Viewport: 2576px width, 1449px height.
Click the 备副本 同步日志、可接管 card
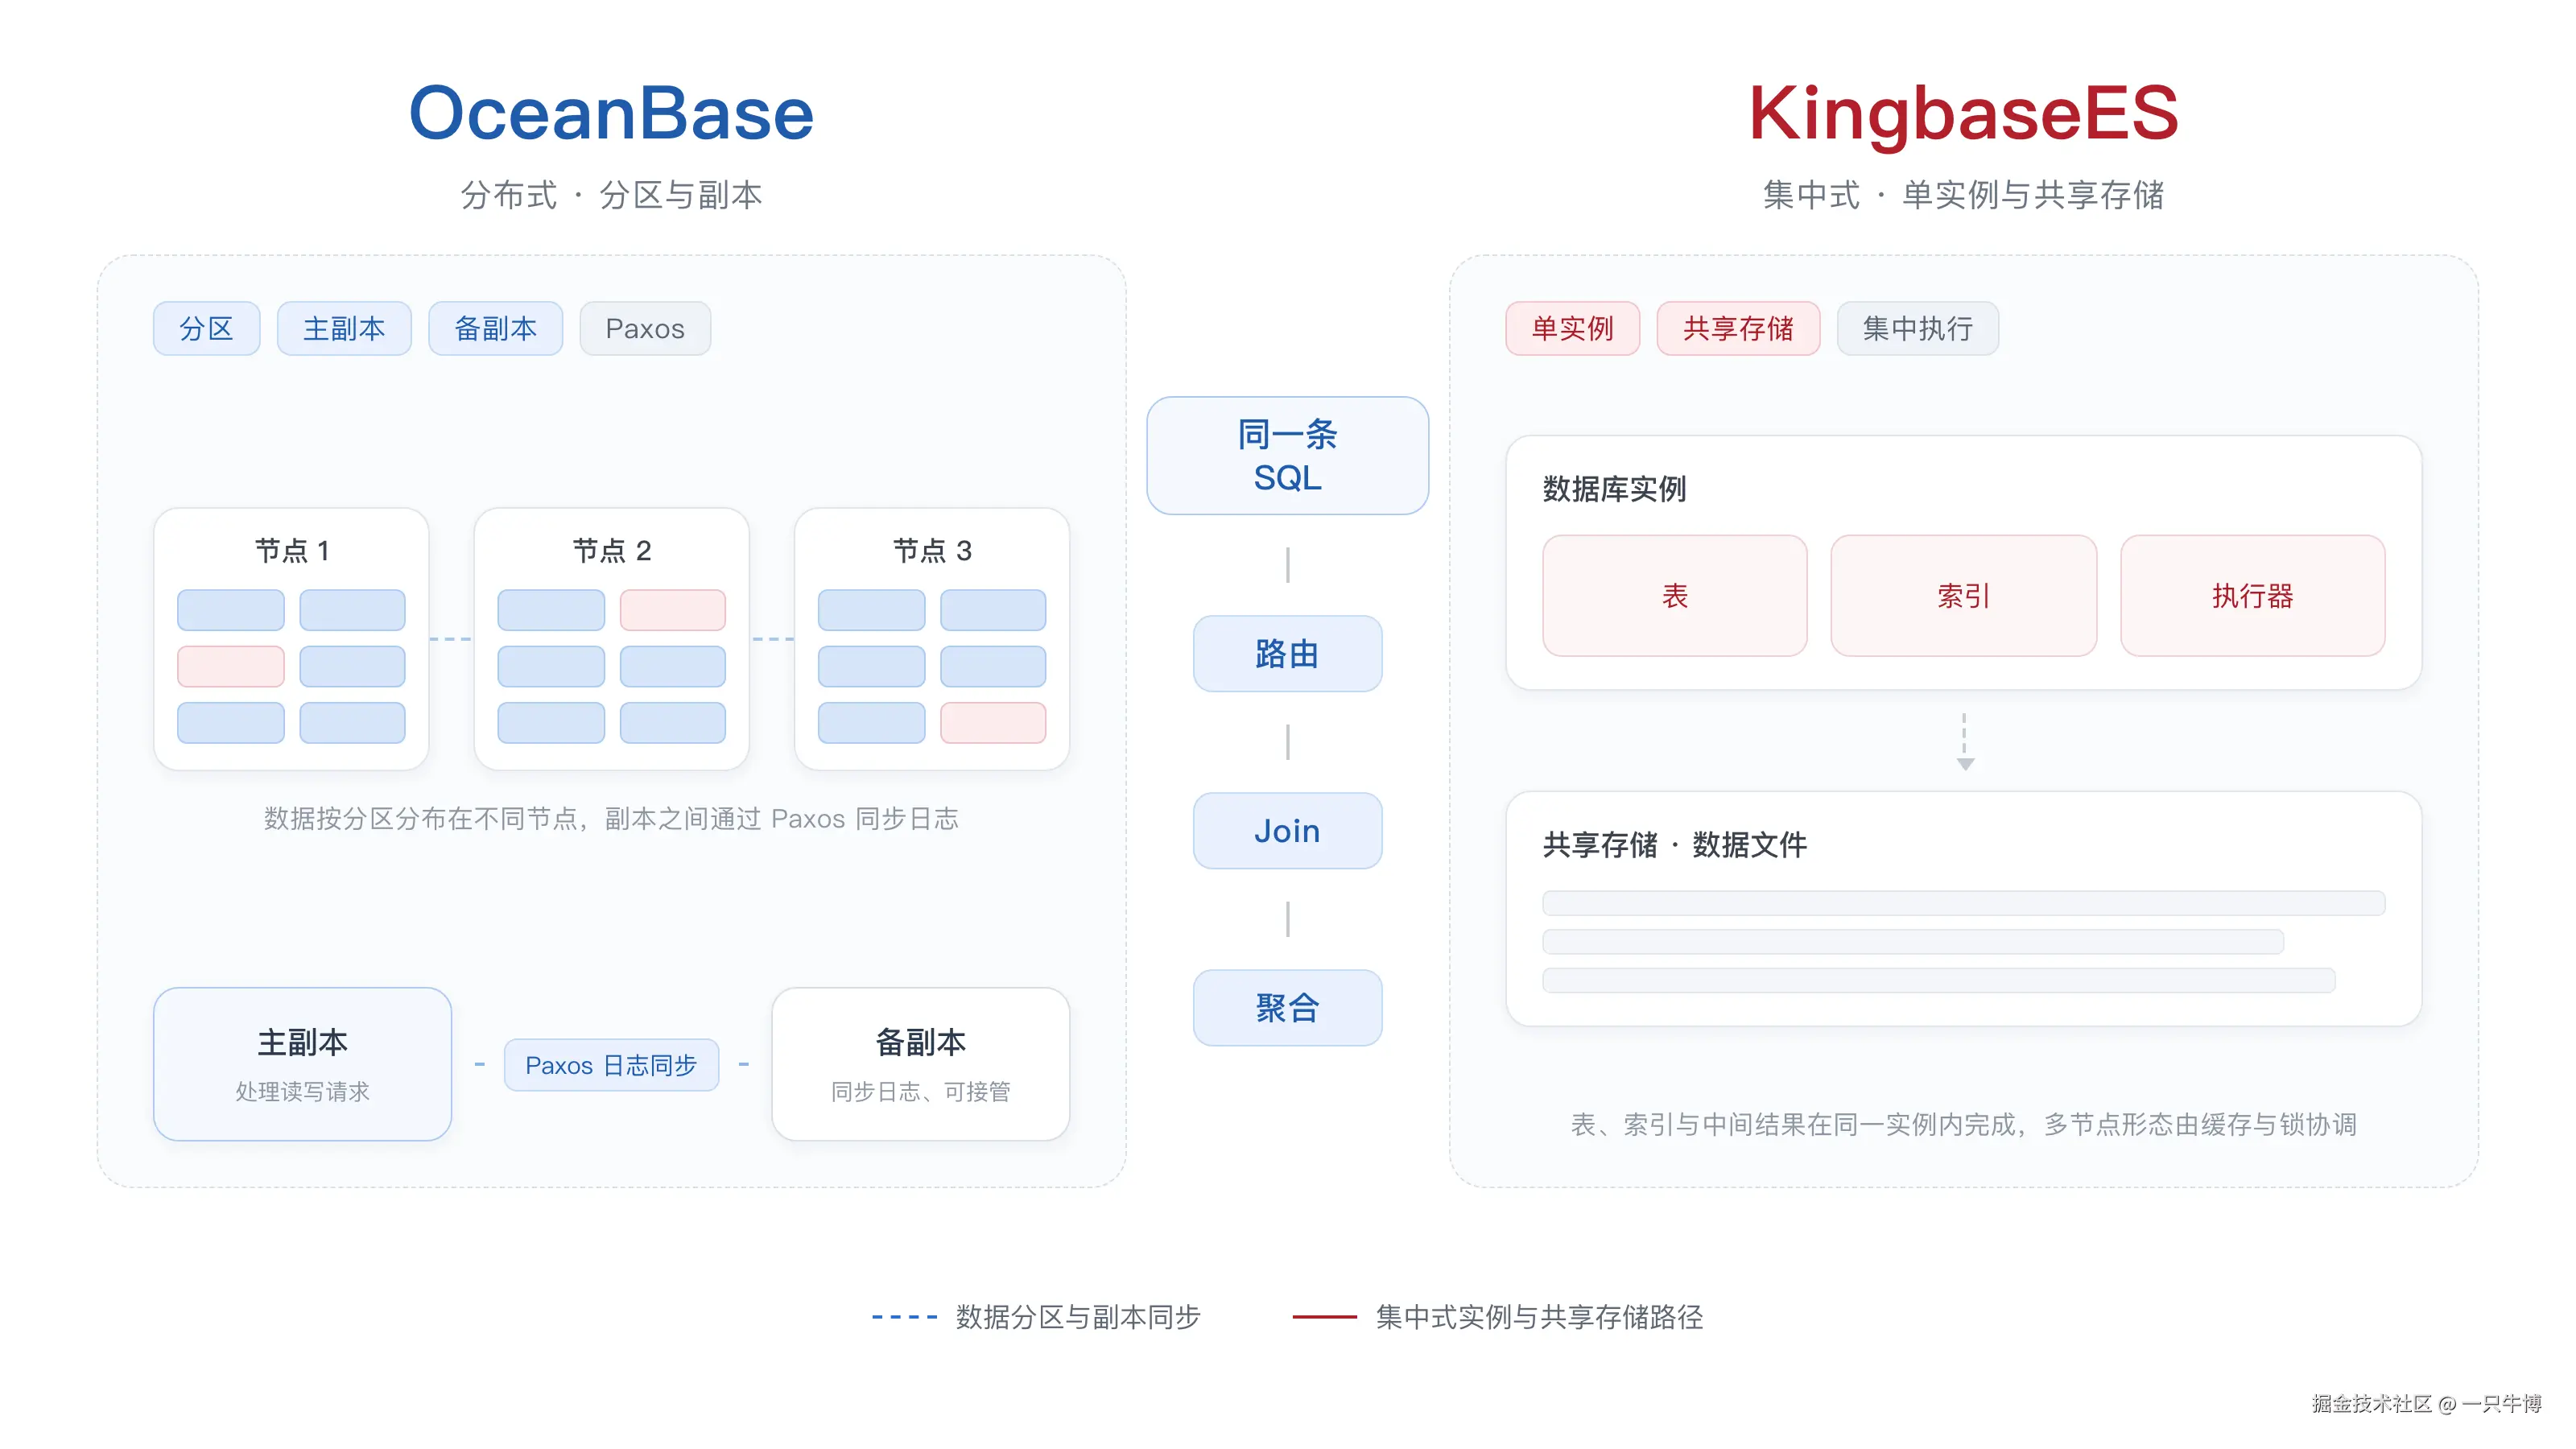pyautogui.click(x=920, y=1064)
